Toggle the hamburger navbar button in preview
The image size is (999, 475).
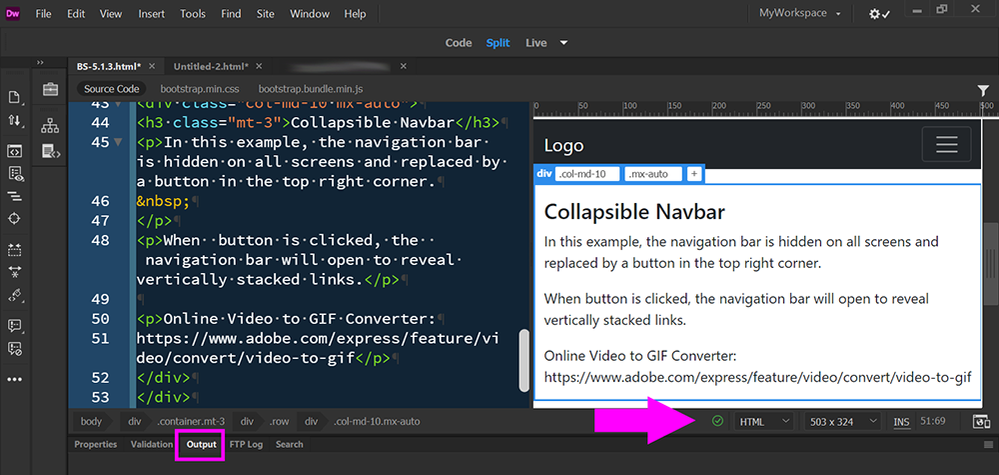(946, 145)
